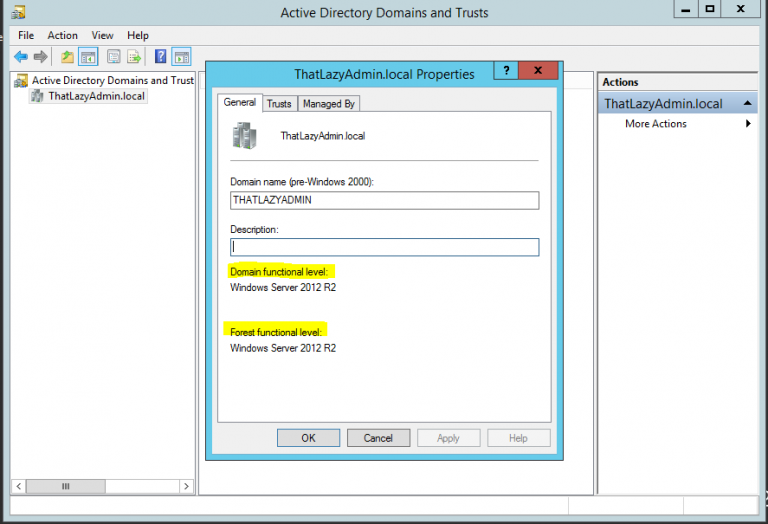
Task: Click into the Description text field
Action: point(384,247)
